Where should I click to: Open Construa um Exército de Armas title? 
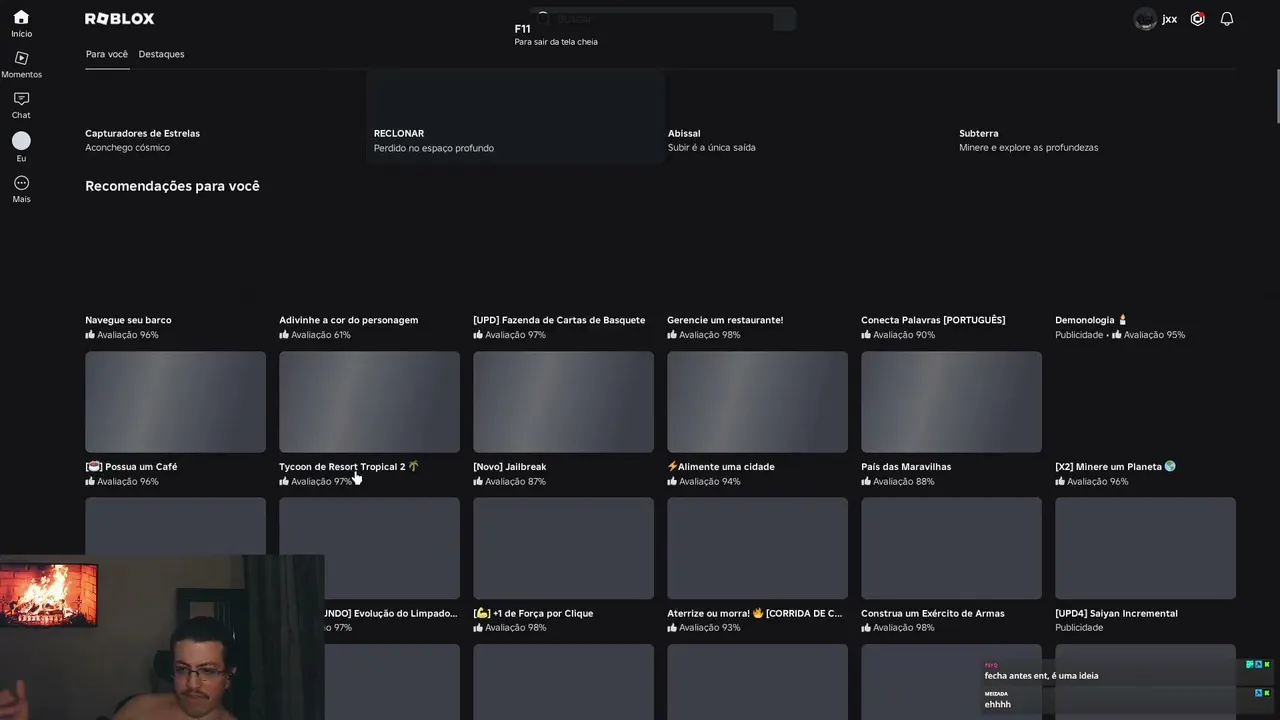933,614
